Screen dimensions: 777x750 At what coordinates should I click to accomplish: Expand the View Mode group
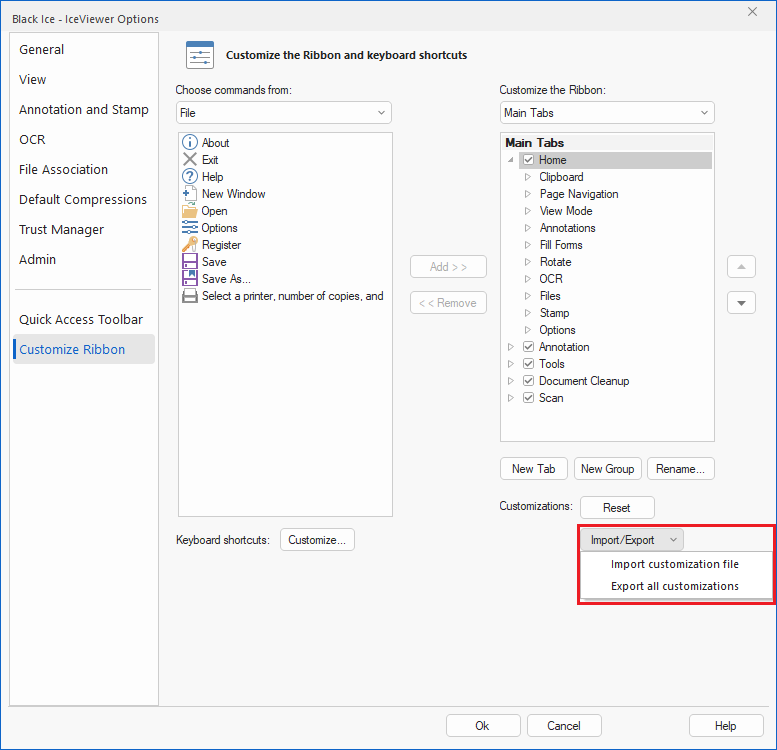click(528, 211)
